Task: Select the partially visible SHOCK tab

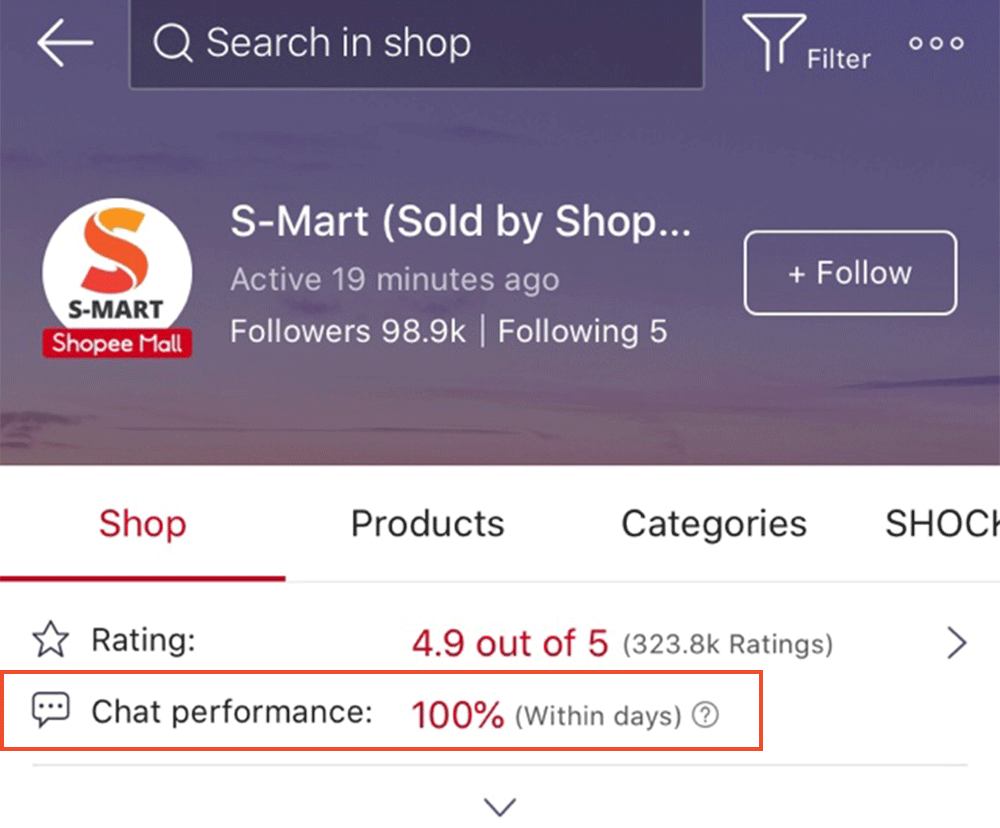Action: click(x=942, y=524)
